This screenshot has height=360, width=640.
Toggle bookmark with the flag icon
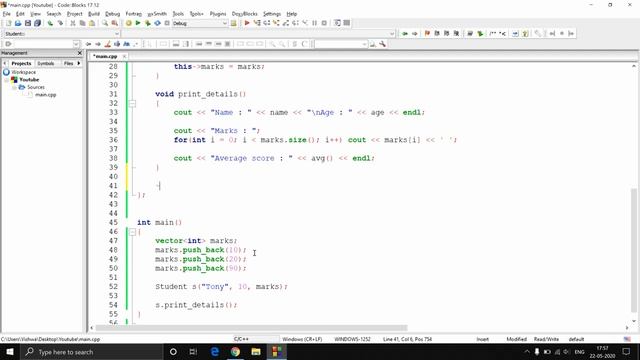pyautogui.click(x=427, y=33)
